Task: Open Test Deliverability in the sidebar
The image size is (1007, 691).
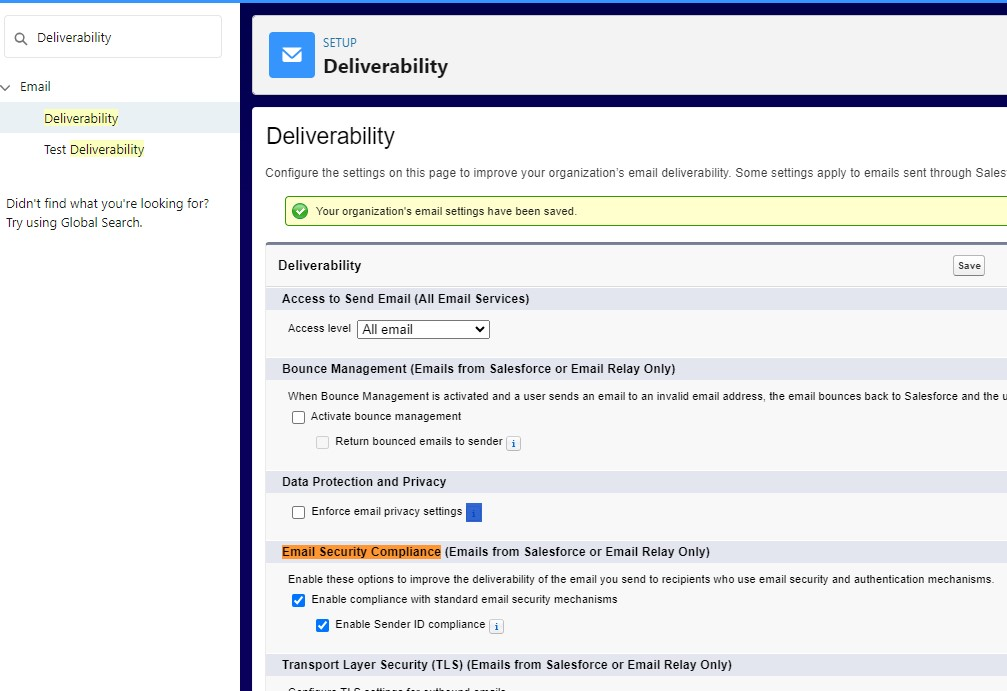Action: [x=94, y=150]
